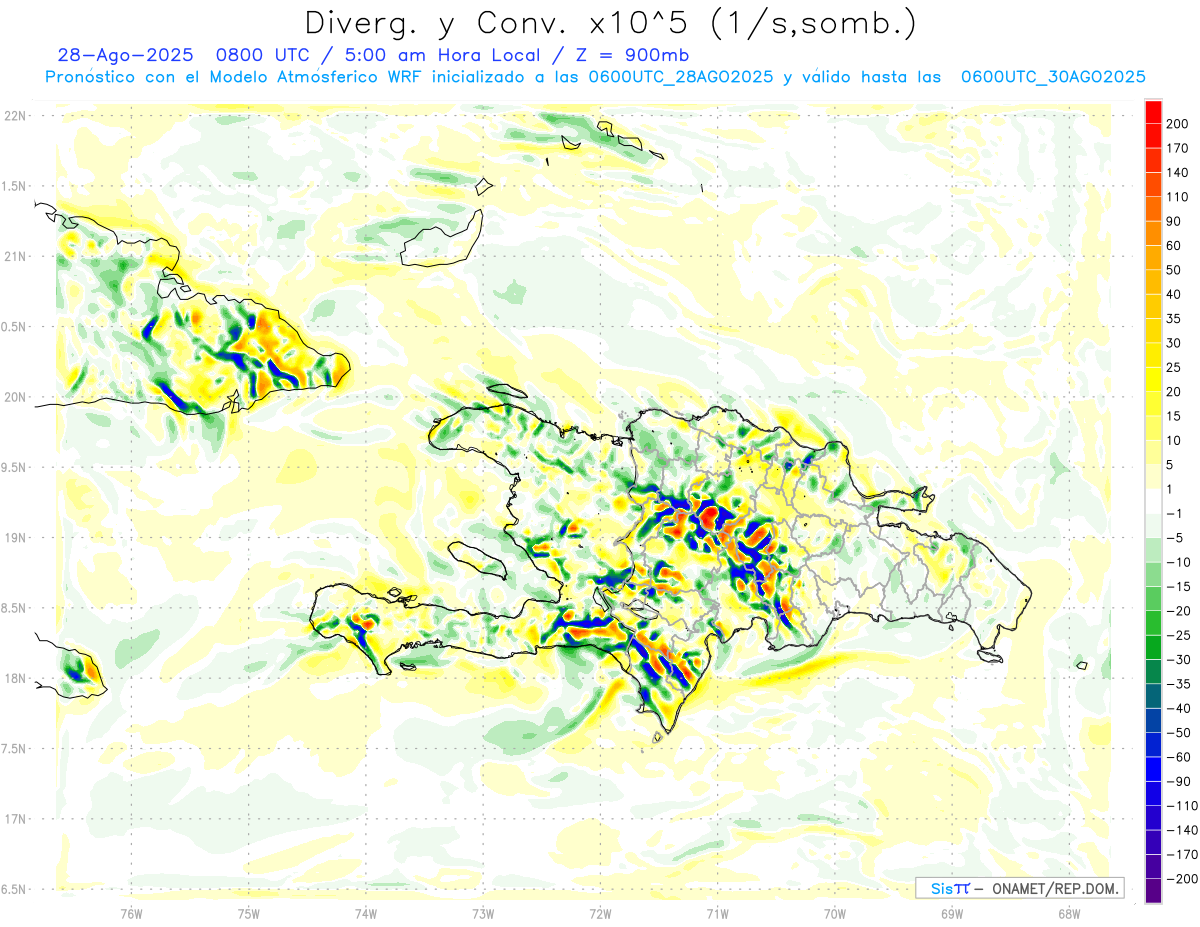Click the longitude label "75W"
This screenshot has height=927, width=1200.
point(248,913)
